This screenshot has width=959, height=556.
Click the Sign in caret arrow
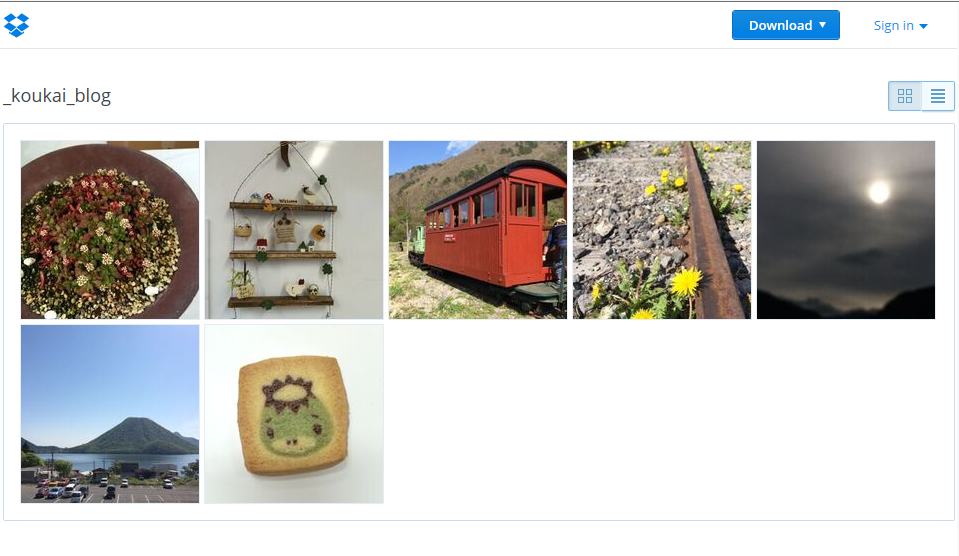(924, 26)
